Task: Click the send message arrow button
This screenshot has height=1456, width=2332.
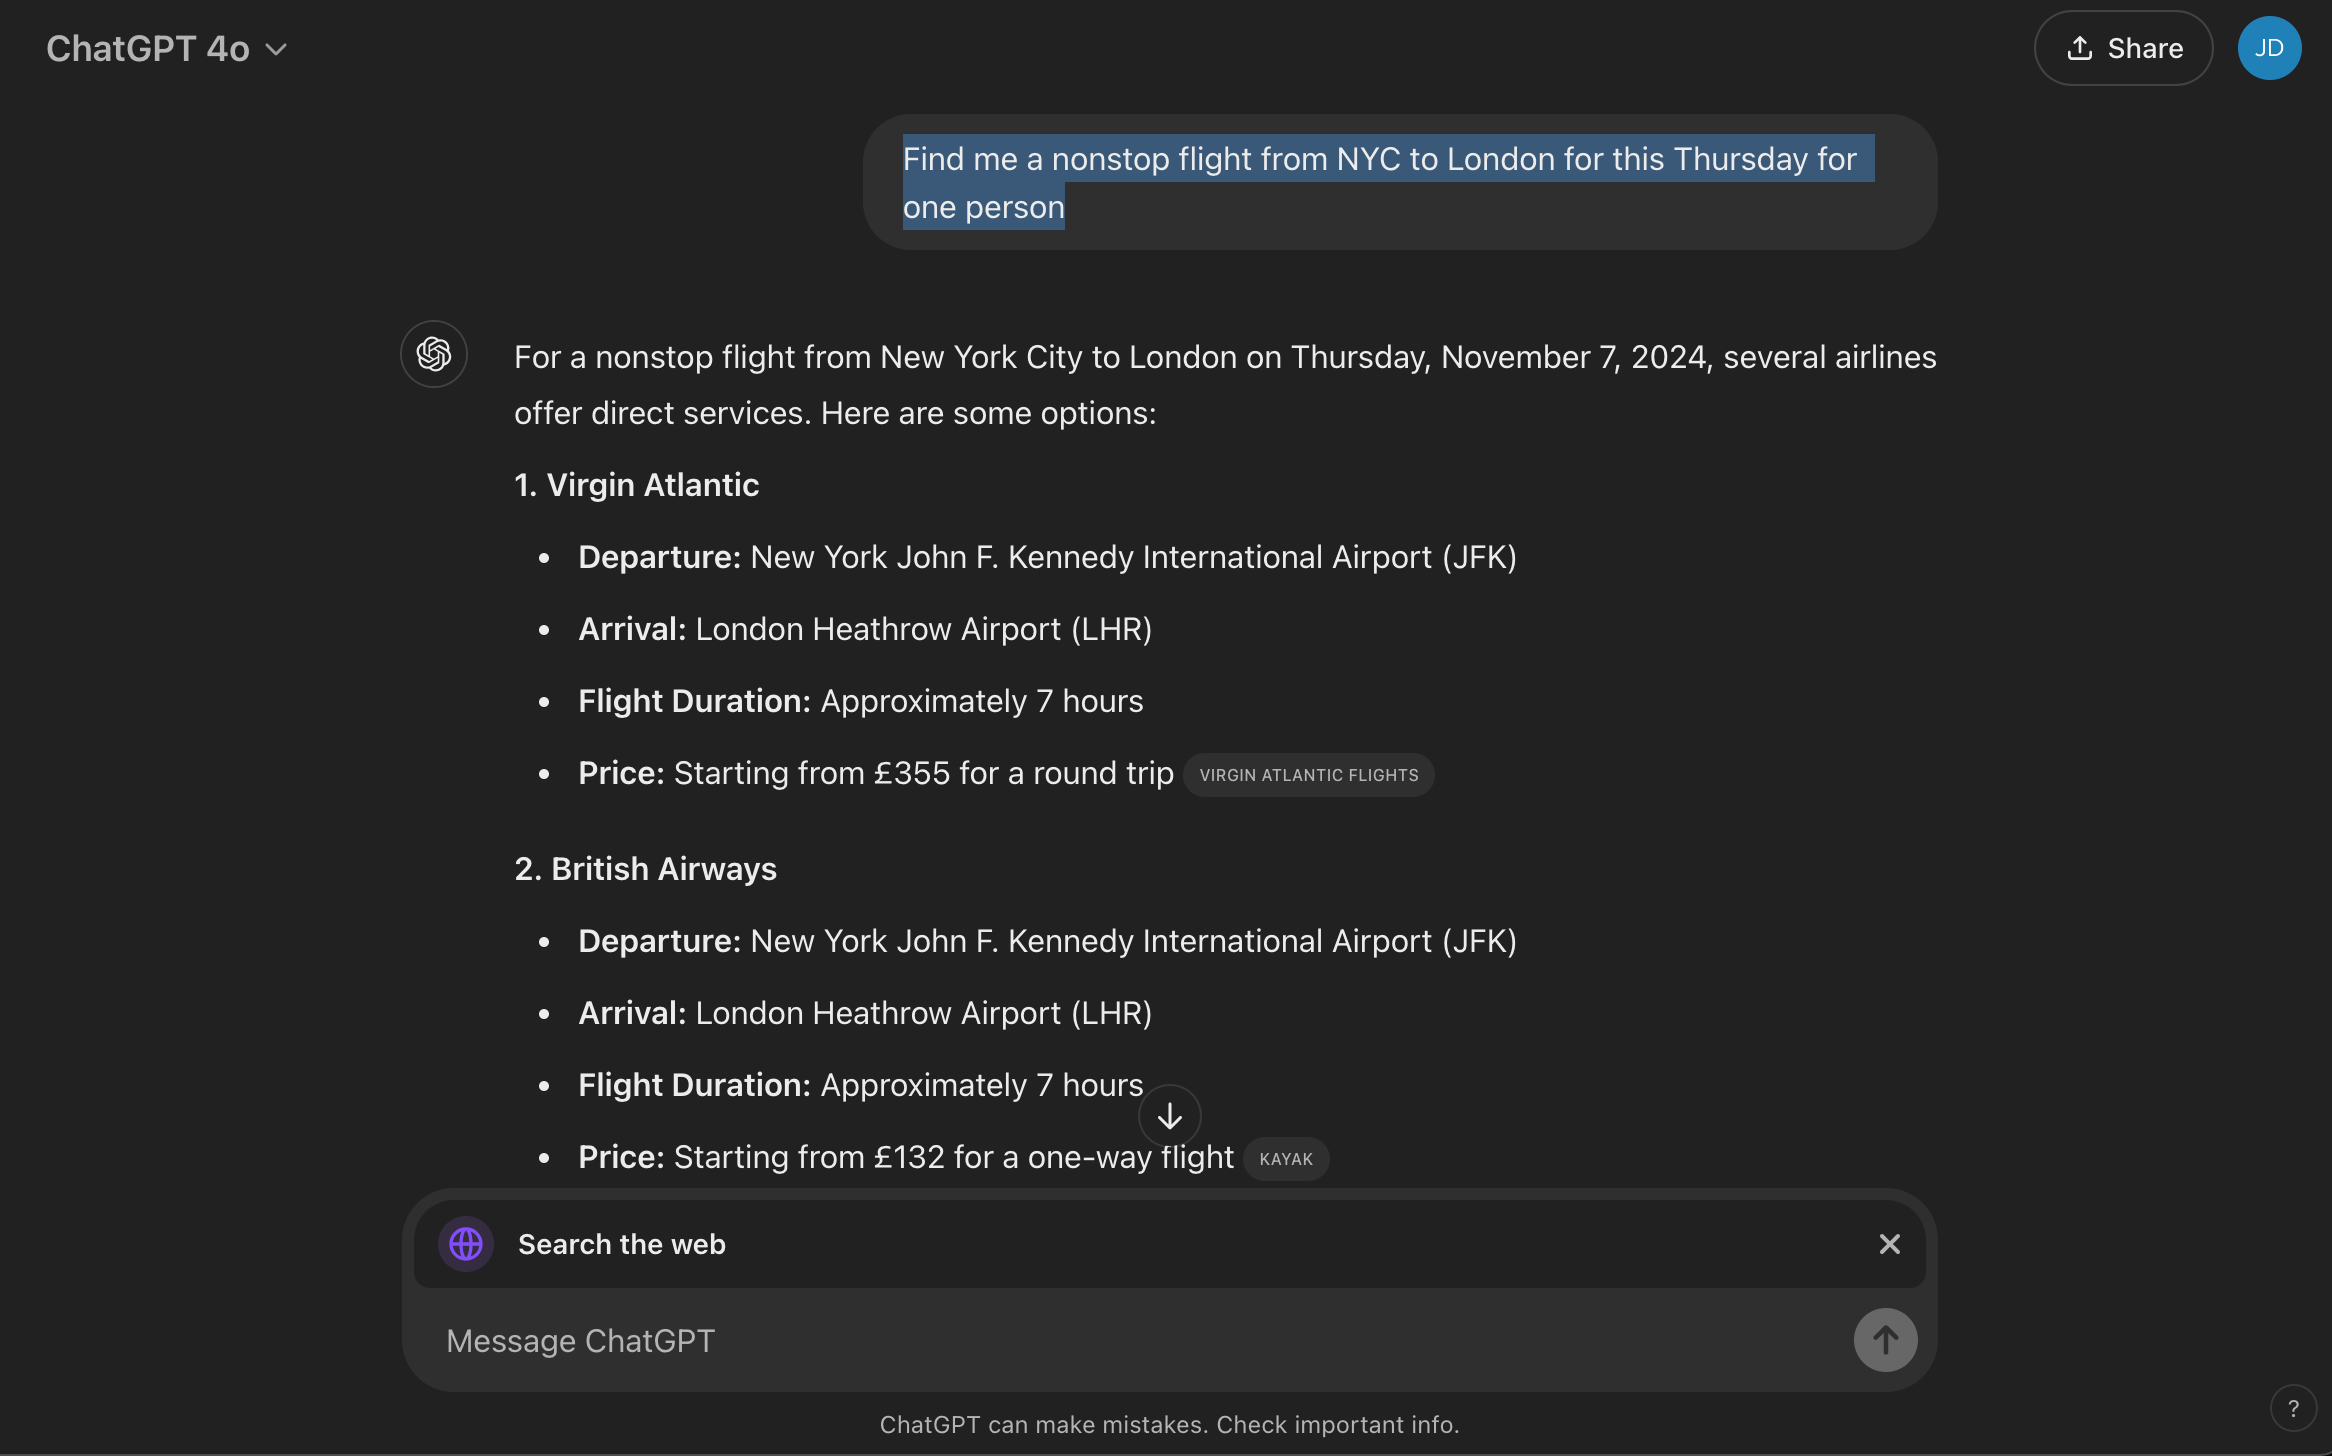Action: click(x=1885, y=1340)
